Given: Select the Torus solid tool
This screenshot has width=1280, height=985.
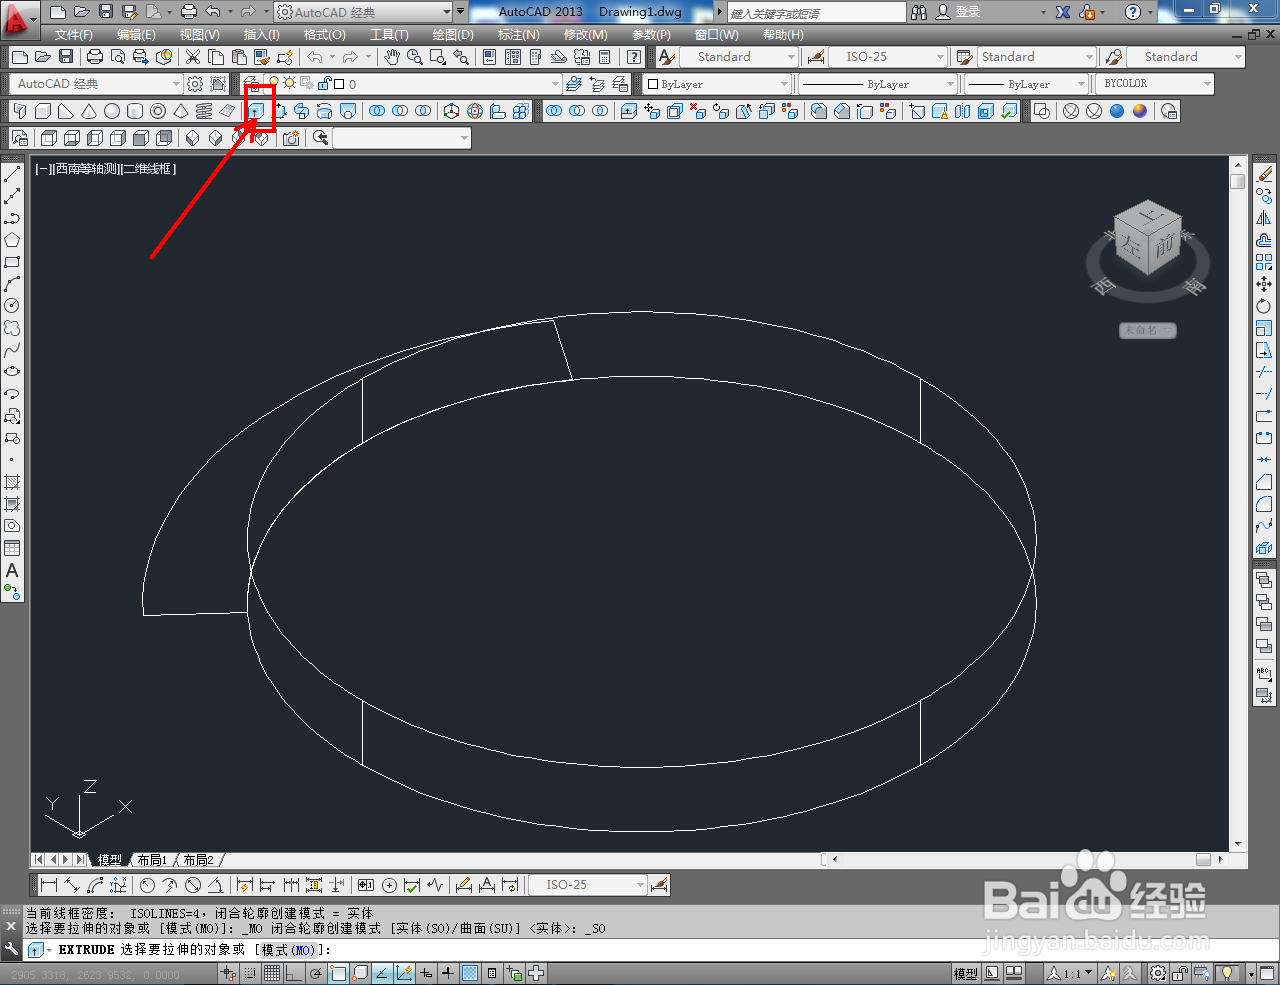Looking at the screenshot, I should [158, 111].
